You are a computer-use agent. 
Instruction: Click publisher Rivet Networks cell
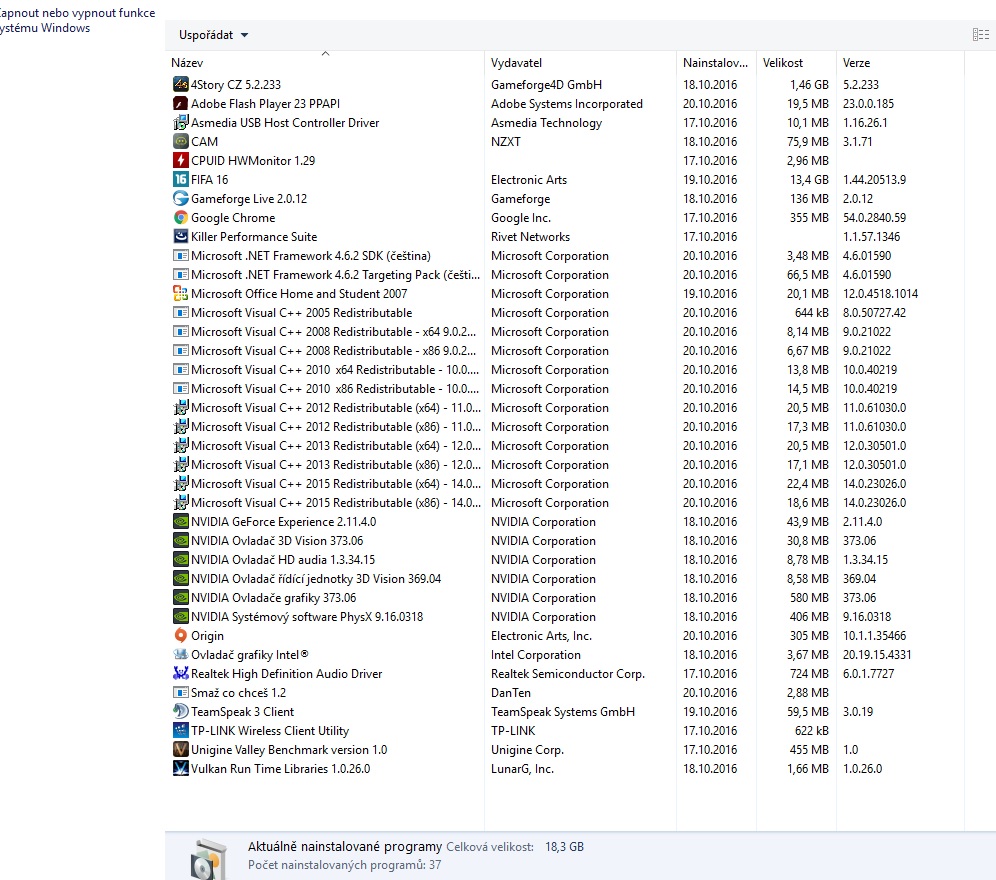[x=530, y=237]
